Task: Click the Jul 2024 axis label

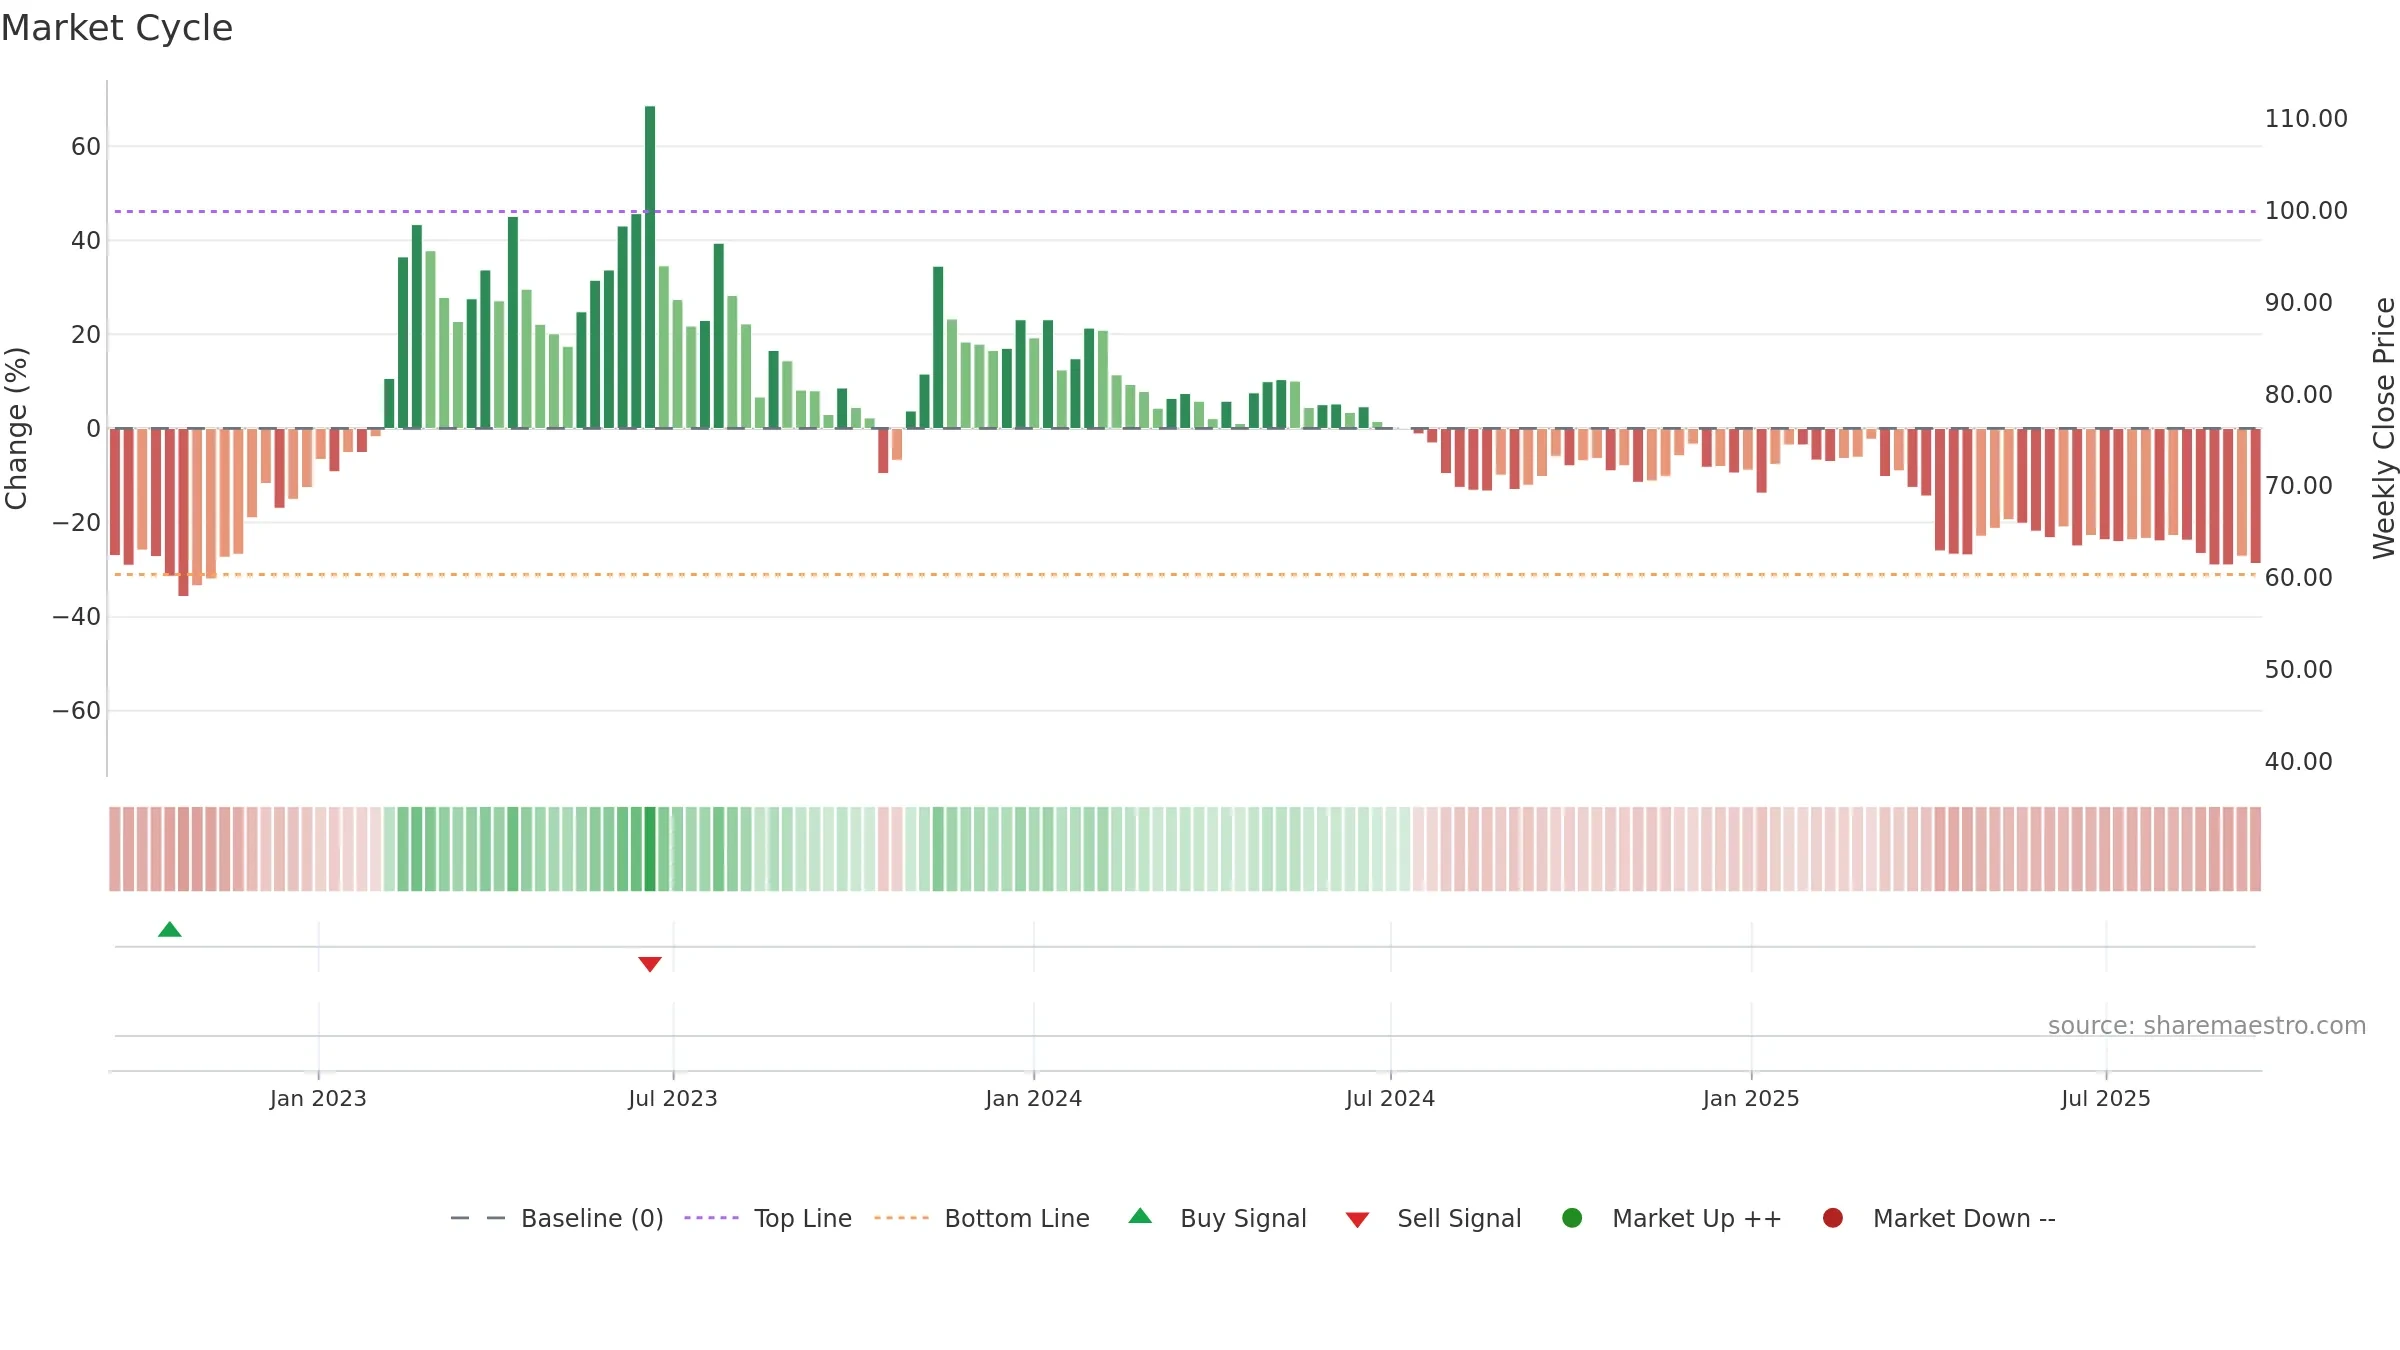Action: coord(1390,1099)
